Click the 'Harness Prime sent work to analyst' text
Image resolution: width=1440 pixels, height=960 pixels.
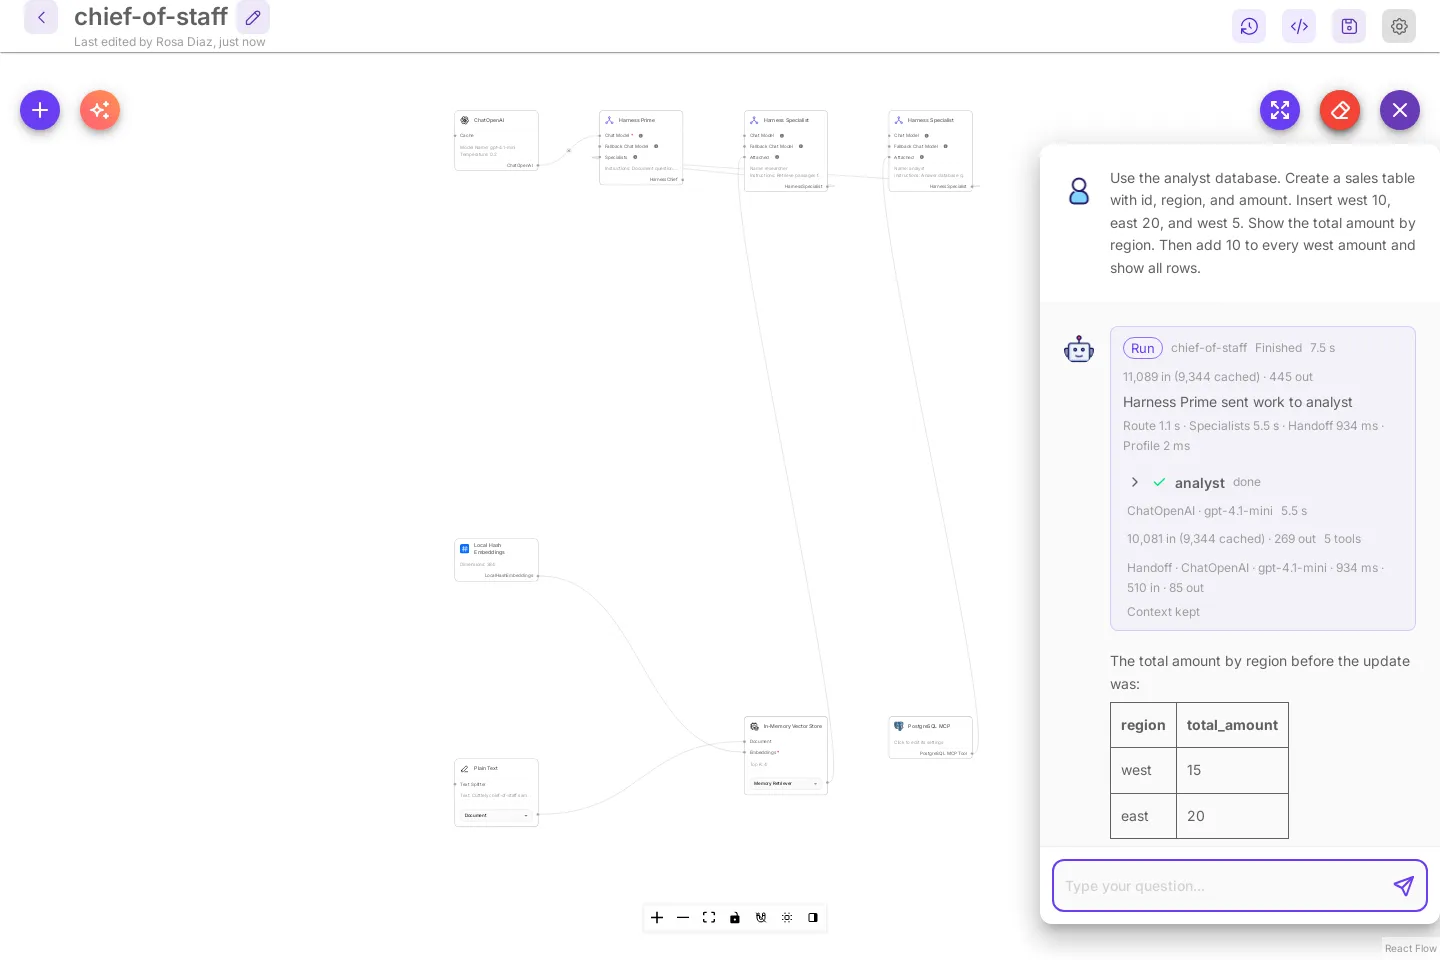[x=1237, y=402]
